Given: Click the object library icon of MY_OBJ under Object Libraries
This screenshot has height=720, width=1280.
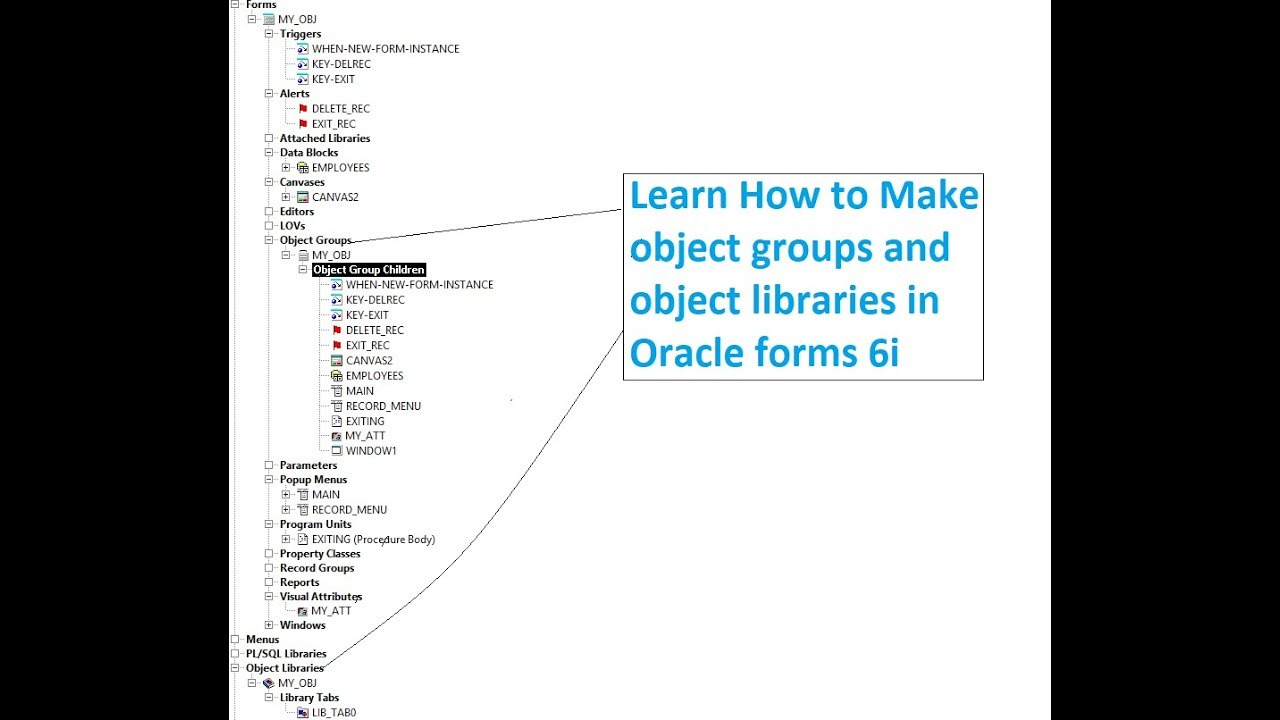Looking at the screenshot, I should point(268,683).
